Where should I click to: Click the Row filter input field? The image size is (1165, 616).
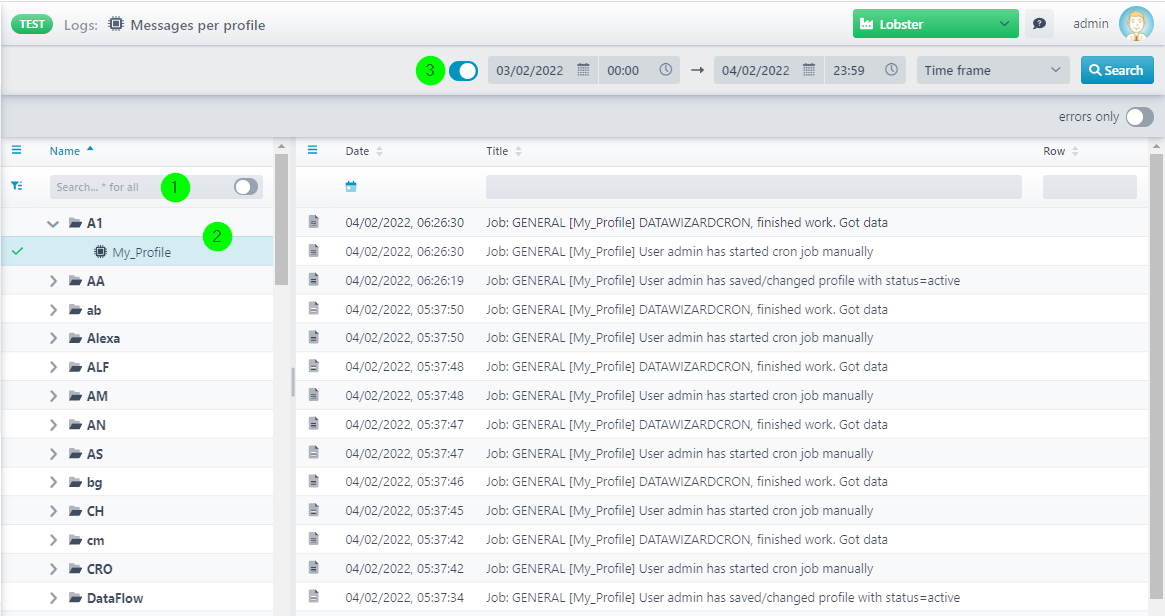pyautogui.click(x=1089, y=187)
